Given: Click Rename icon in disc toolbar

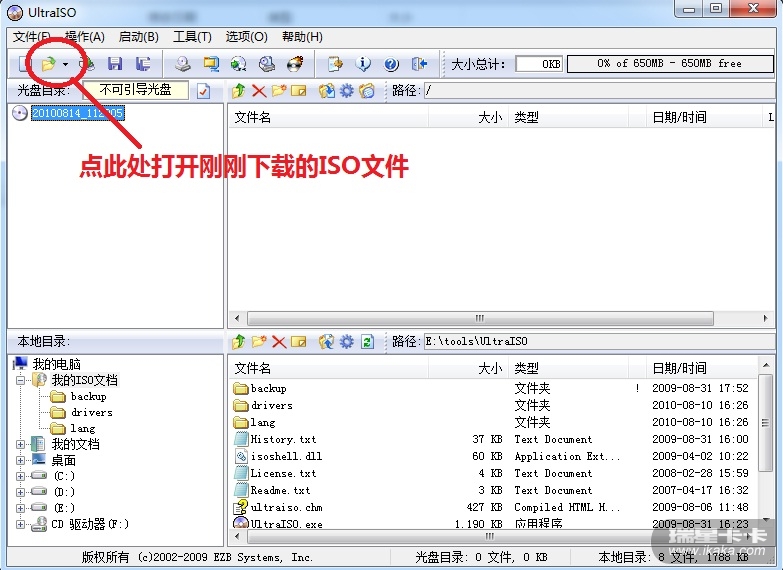Looking at the screenshot, I should [299, 90].
